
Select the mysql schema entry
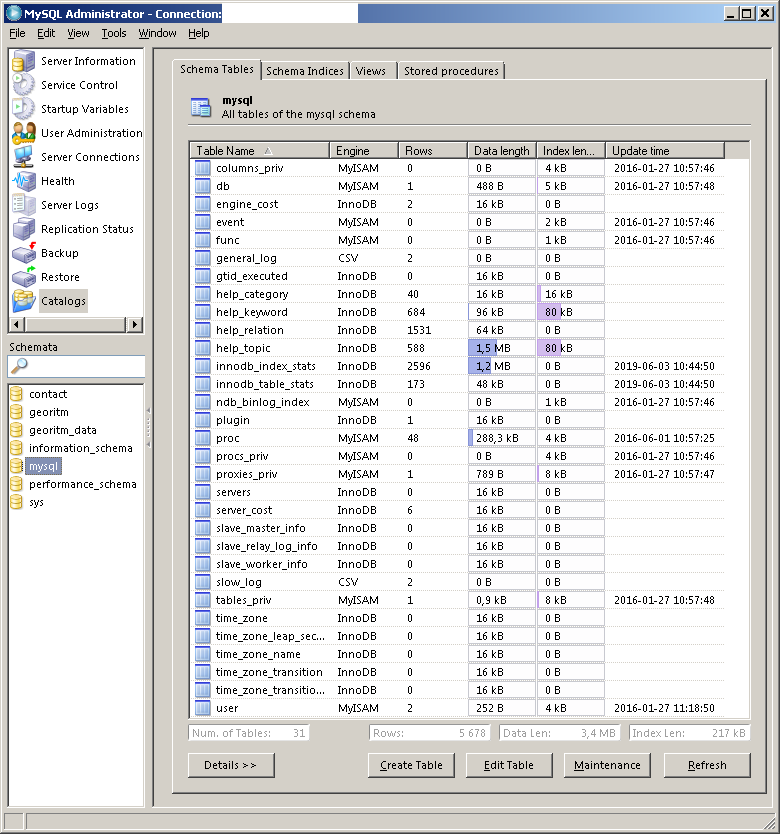43,466
